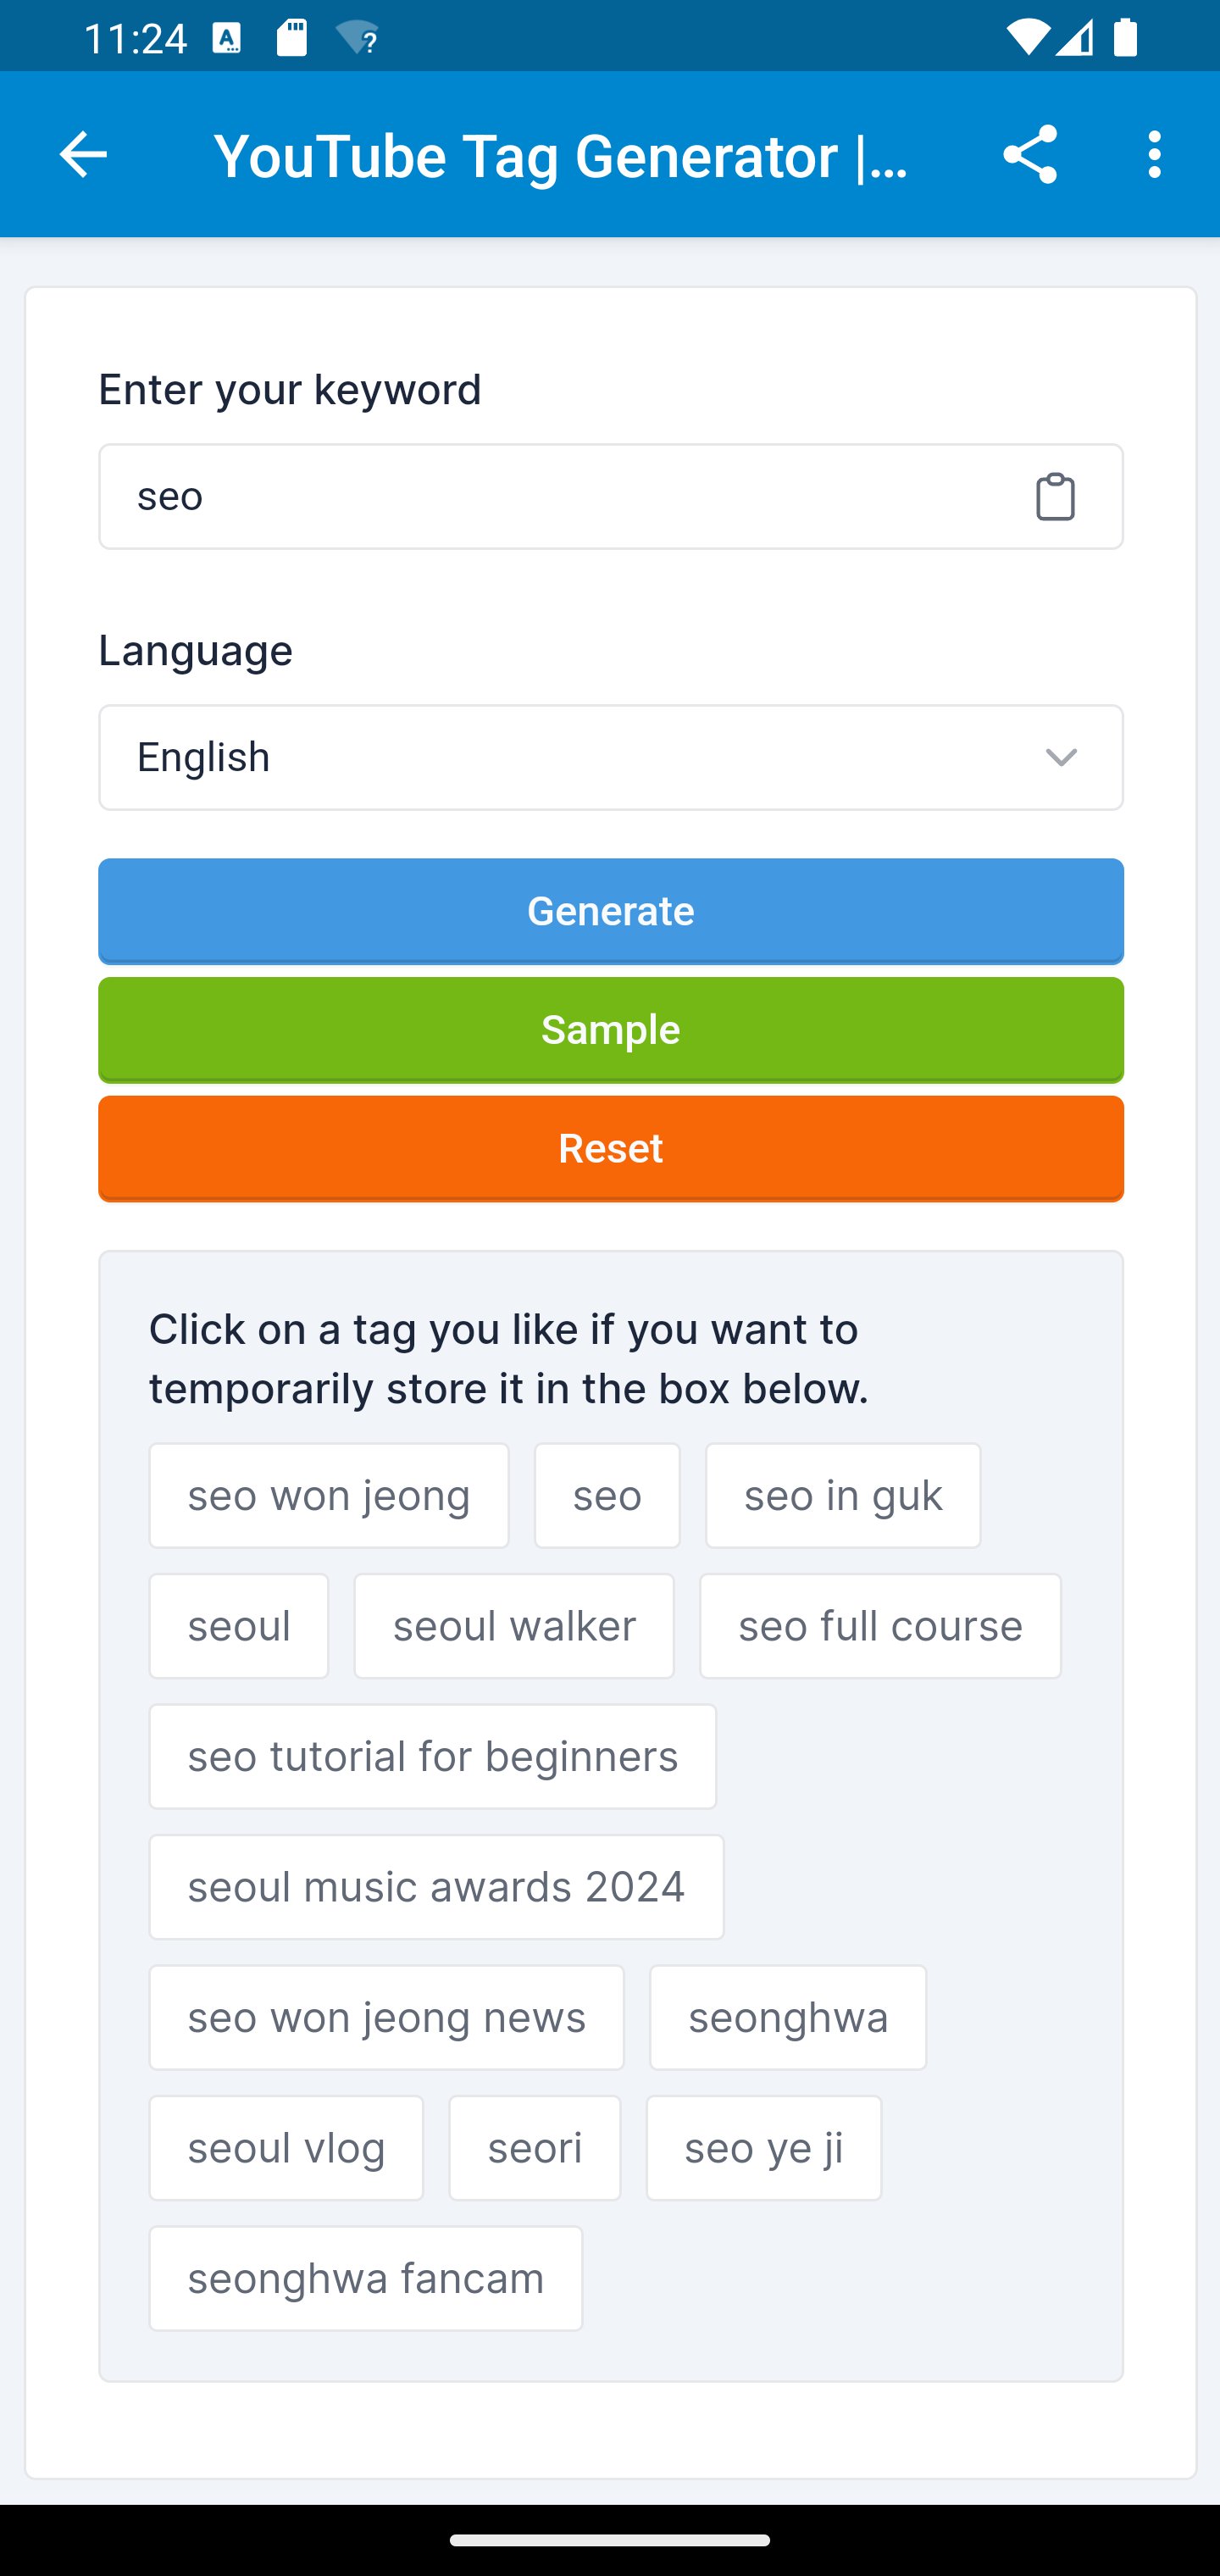Select the "seo won jeong" tag
1220x2576 pixels.
329,1496
